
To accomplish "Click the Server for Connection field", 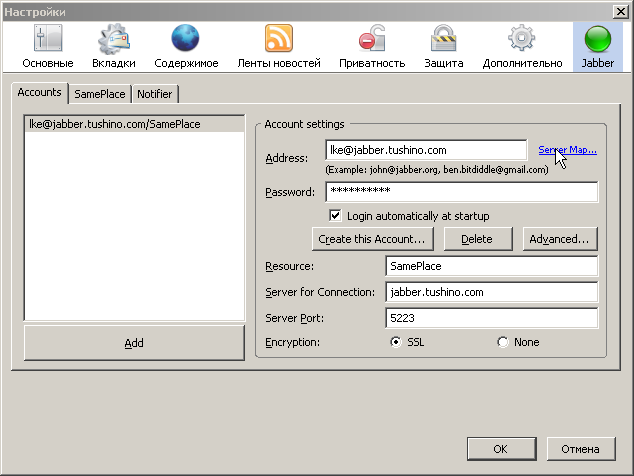I will coord(491,292).
